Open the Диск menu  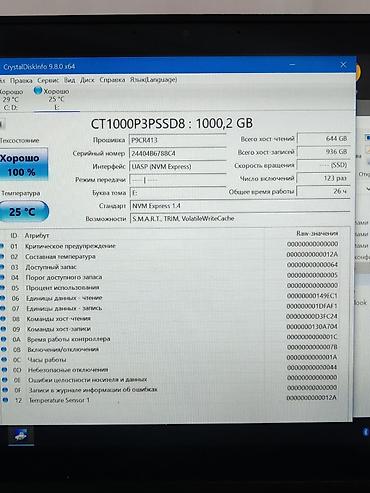[87, 80]
